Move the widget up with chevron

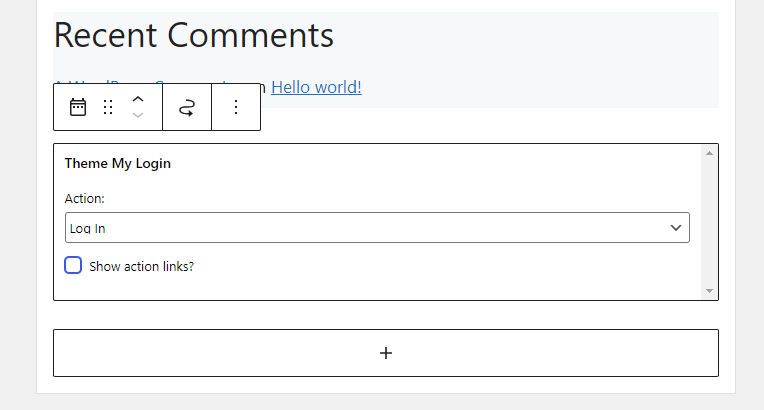pyautogui.click(x=138, y=99)
